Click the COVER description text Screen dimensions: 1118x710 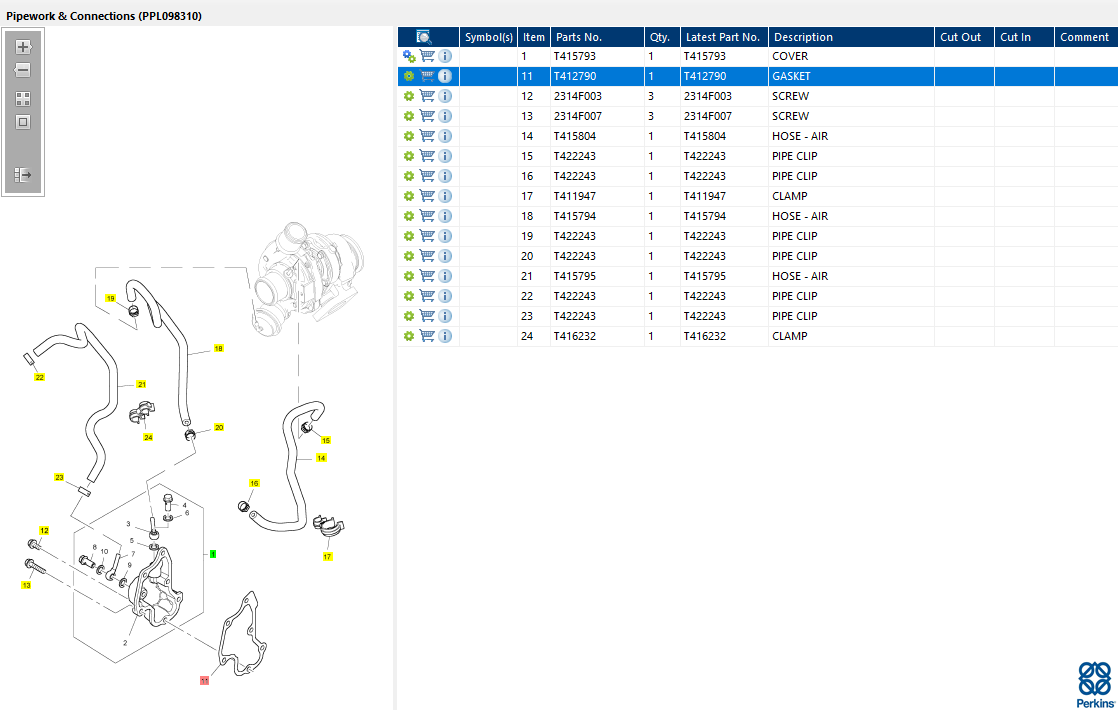click(x=790, y=56)
